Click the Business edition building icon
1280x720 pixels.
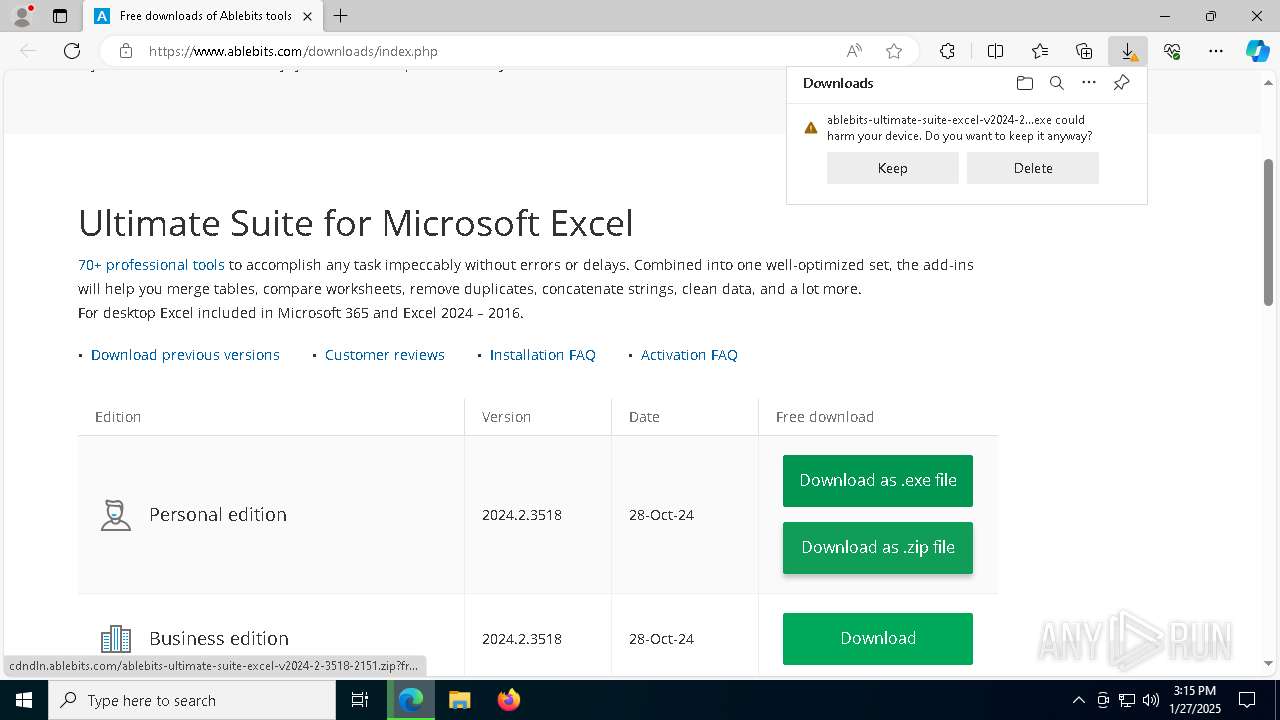[116, 639]
